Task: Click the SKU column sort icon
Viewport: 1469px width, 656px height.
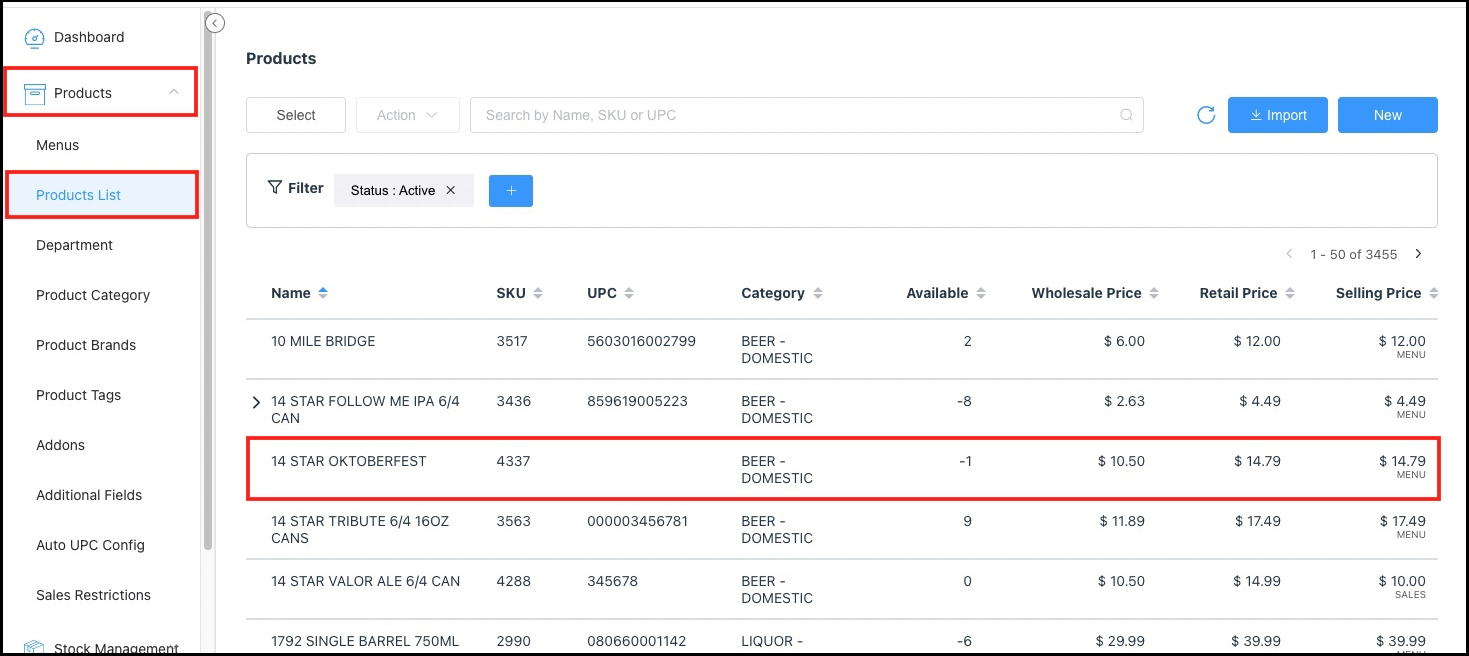Action: point(538,293)
